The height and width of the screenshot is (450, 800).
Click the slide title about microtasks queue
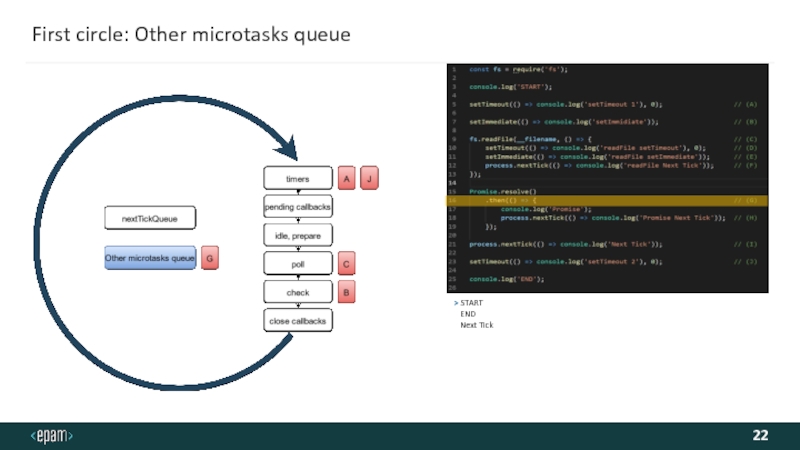(x=191, y=35)
